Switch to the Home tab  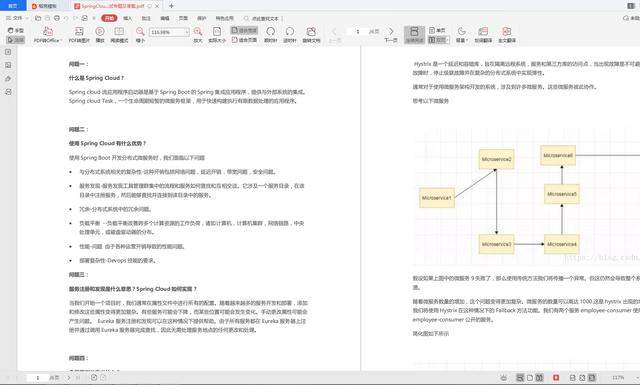(13, 6)
